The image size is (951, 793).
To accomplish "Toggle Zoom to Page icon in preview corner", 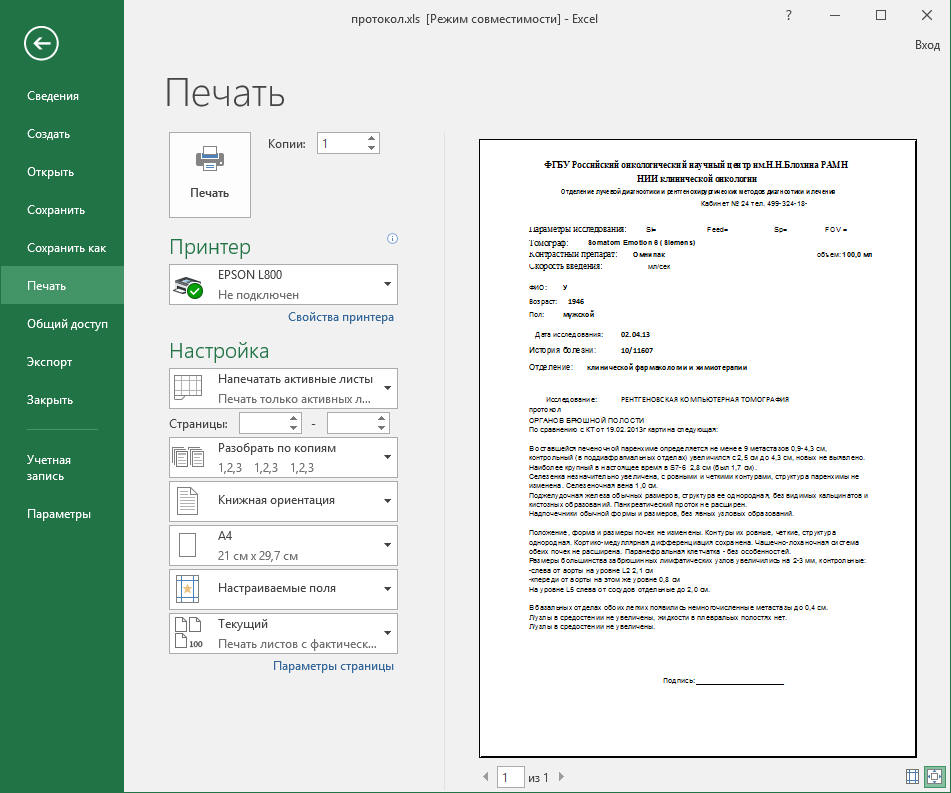I will coord(934,776).
